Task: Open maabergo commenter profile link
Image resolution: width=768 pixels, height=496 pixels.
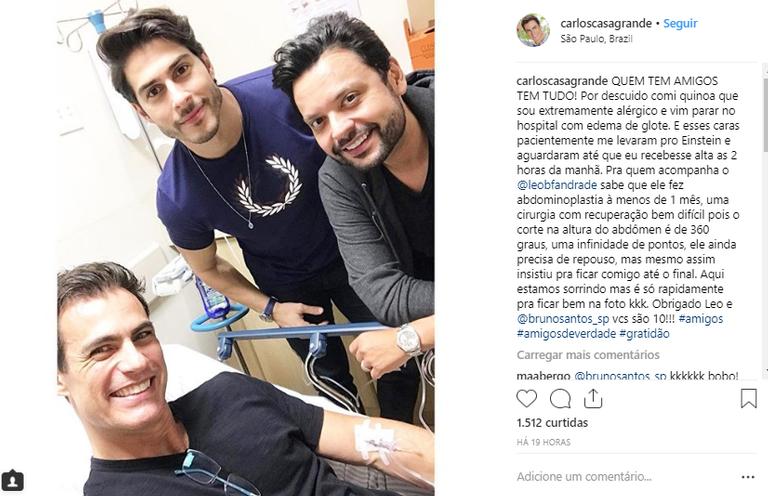Action: 543,376
